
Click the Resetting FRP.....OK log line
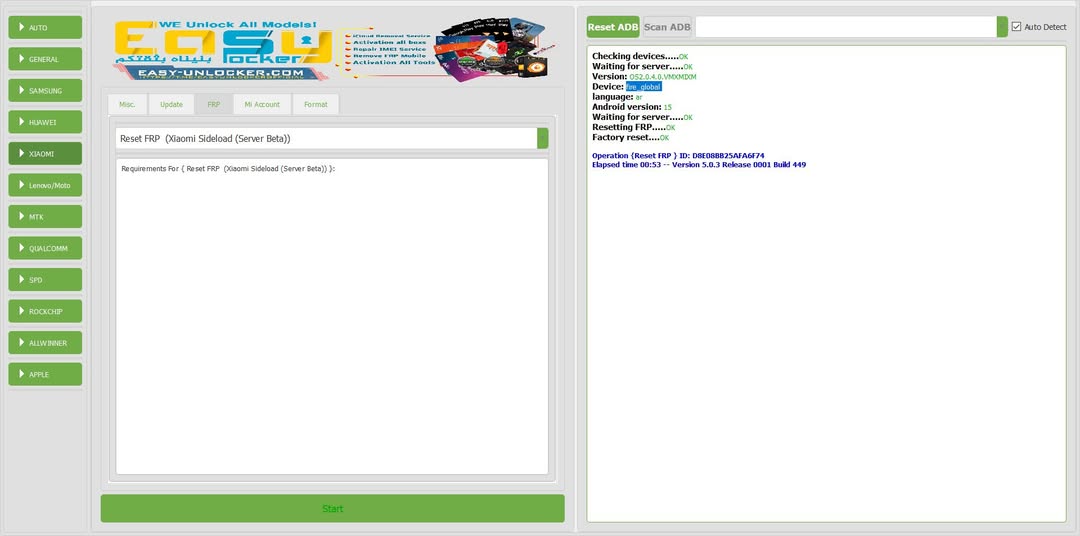(634, 127)
